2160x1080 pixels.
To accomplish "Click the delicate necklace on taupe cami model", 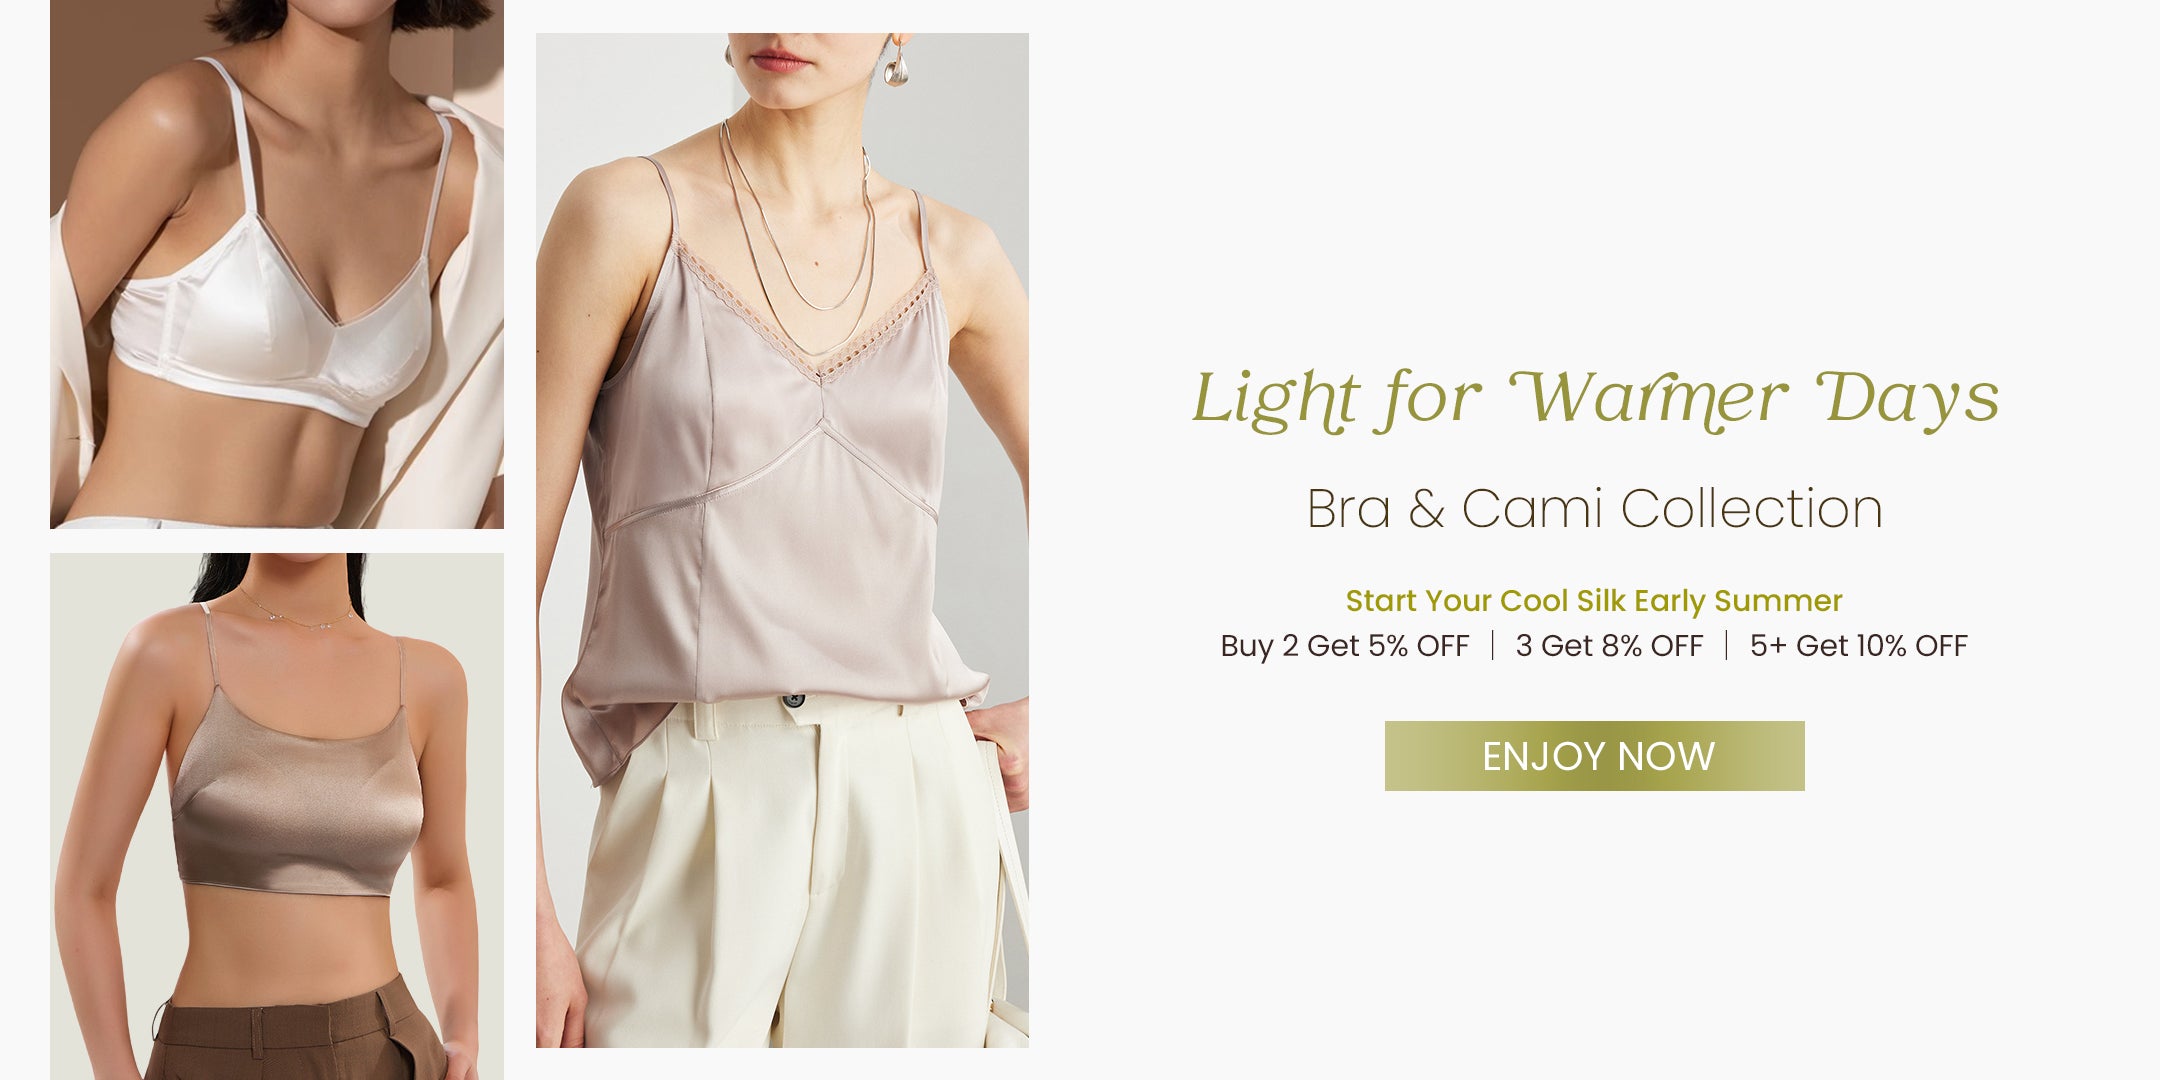I will [296, 612].
